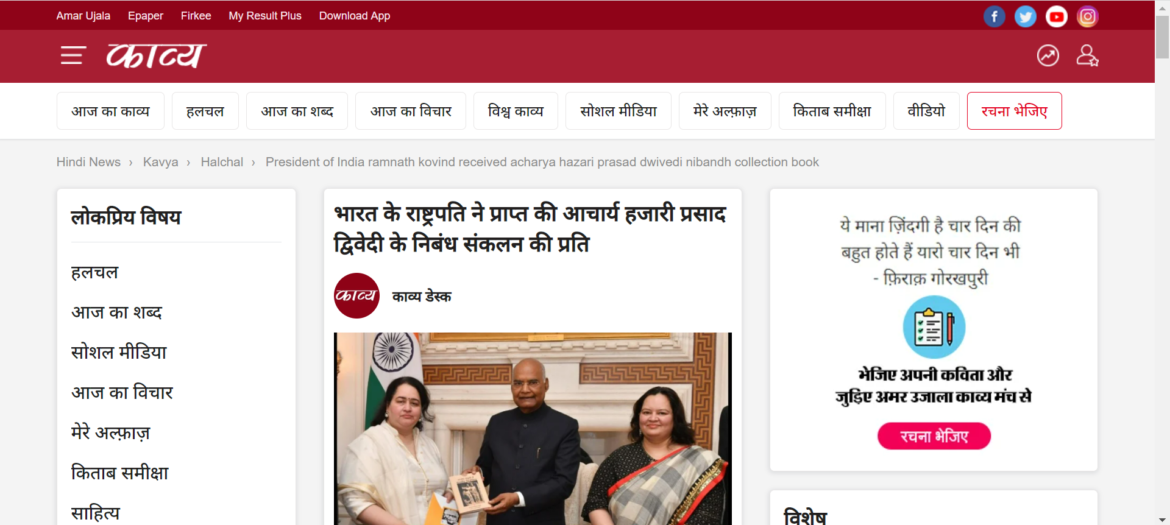Open the Instagram icon in header
Image resolution: width=1170 pixels, height=525 pixels.
click(1088, 16)
